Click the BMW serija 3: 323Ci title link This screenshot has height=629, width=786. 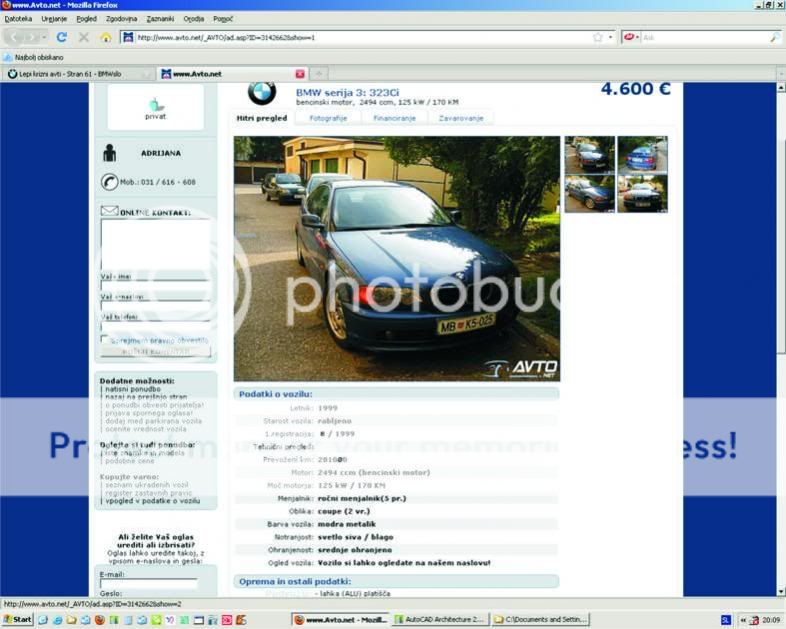[x=347, y=92]
